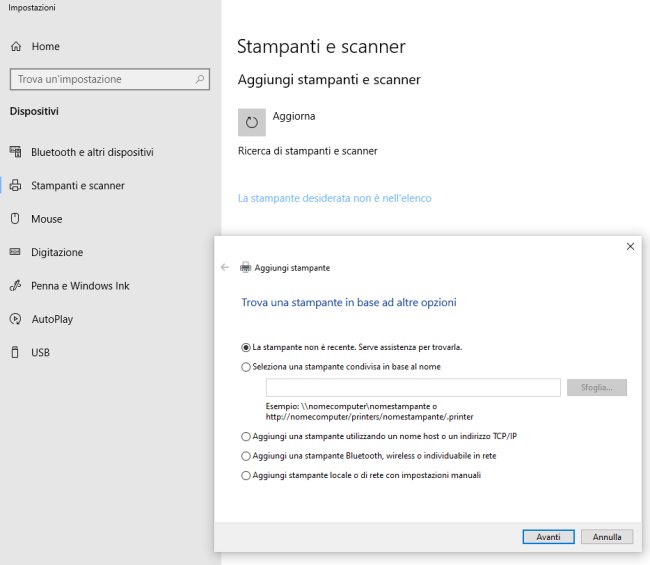Click the mouse icon in sidebar
The width and height of the screenshot is (650, 565).
pyautogui.click(x=15, y=218)
